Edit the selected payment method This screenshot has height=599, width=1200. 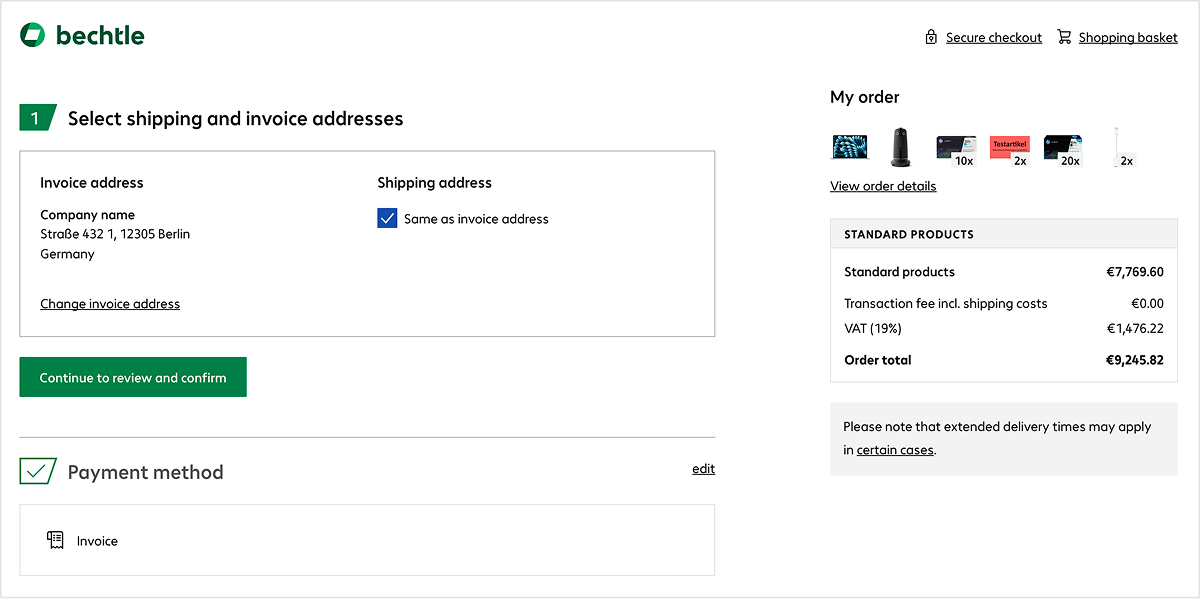703,468
